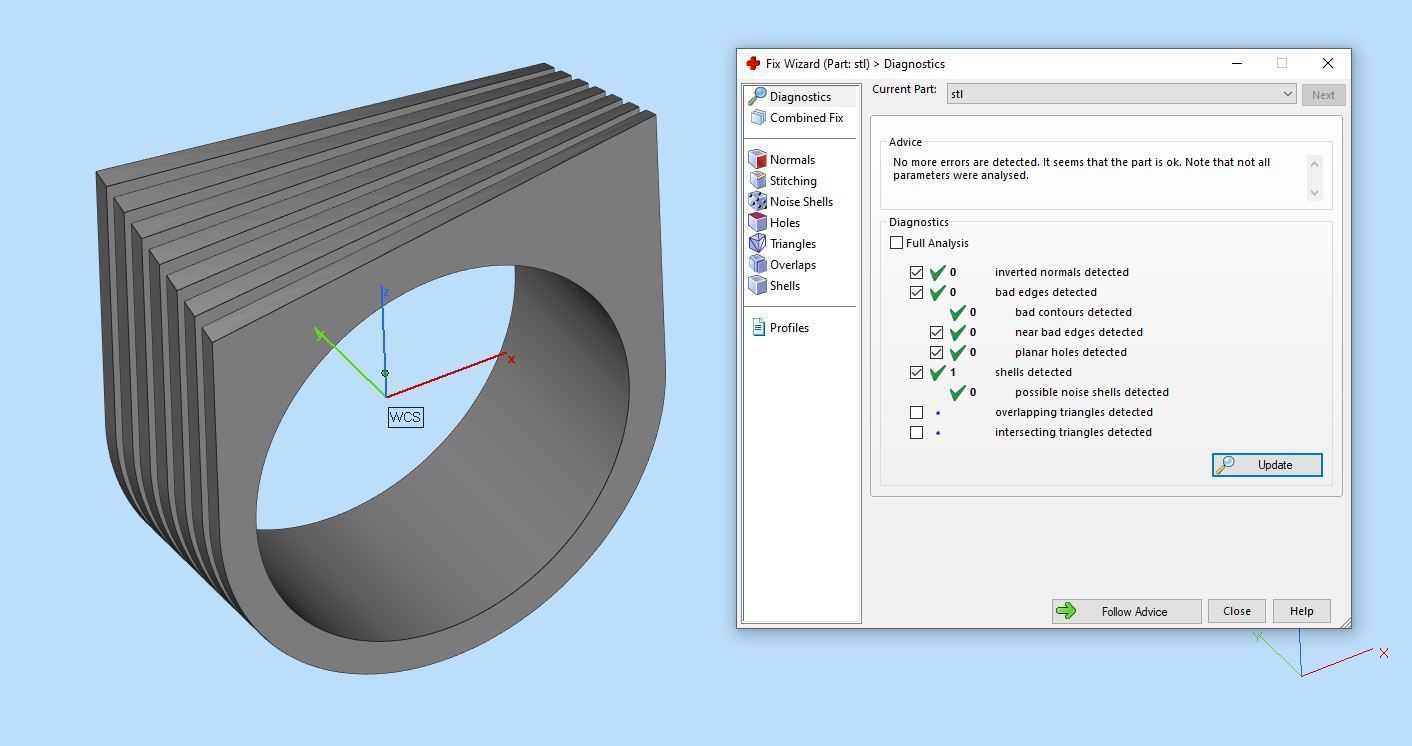Enable intersecting triangles detected checkbox
This screenshot has height=746, width=1412.
916,432
